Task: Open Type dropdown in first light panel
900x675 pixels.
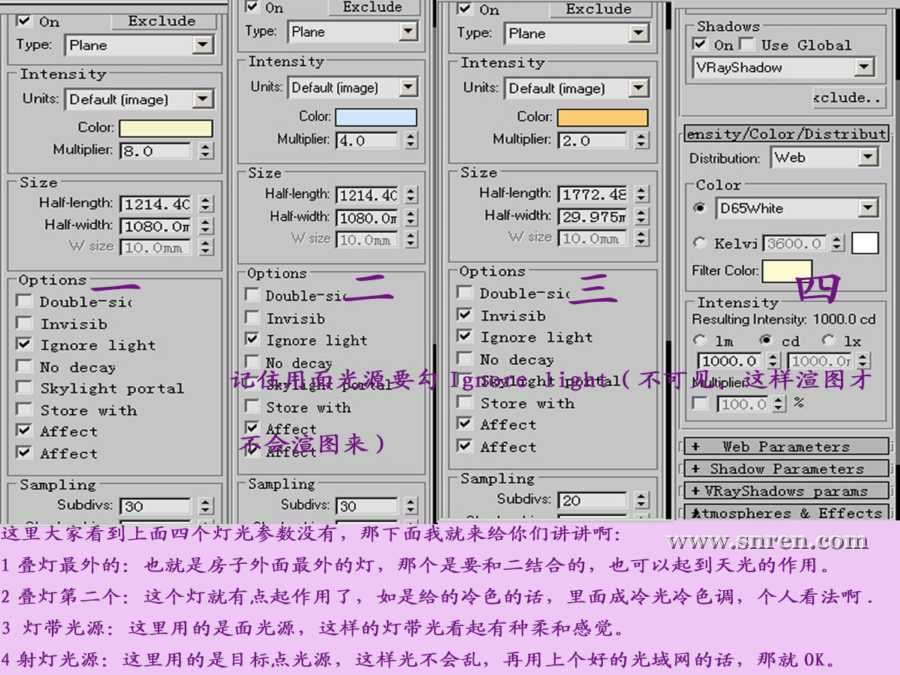Action: point(203,45)
